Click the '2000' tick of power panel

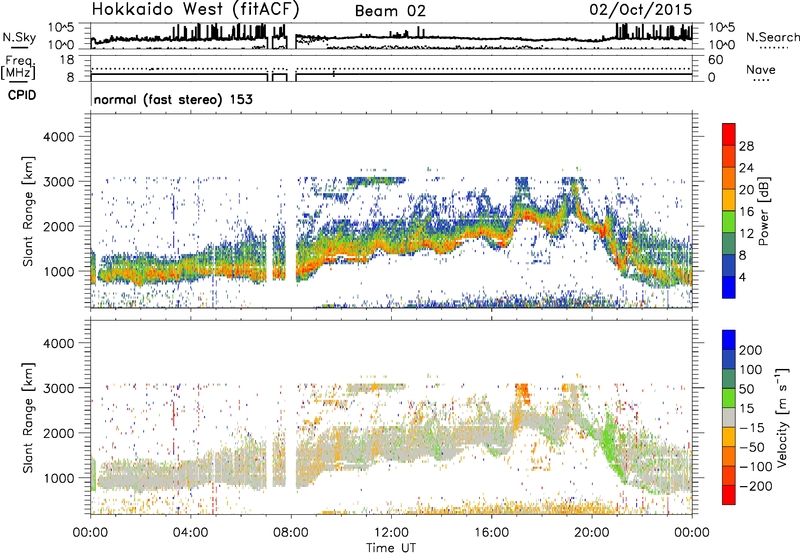[59, 226]
